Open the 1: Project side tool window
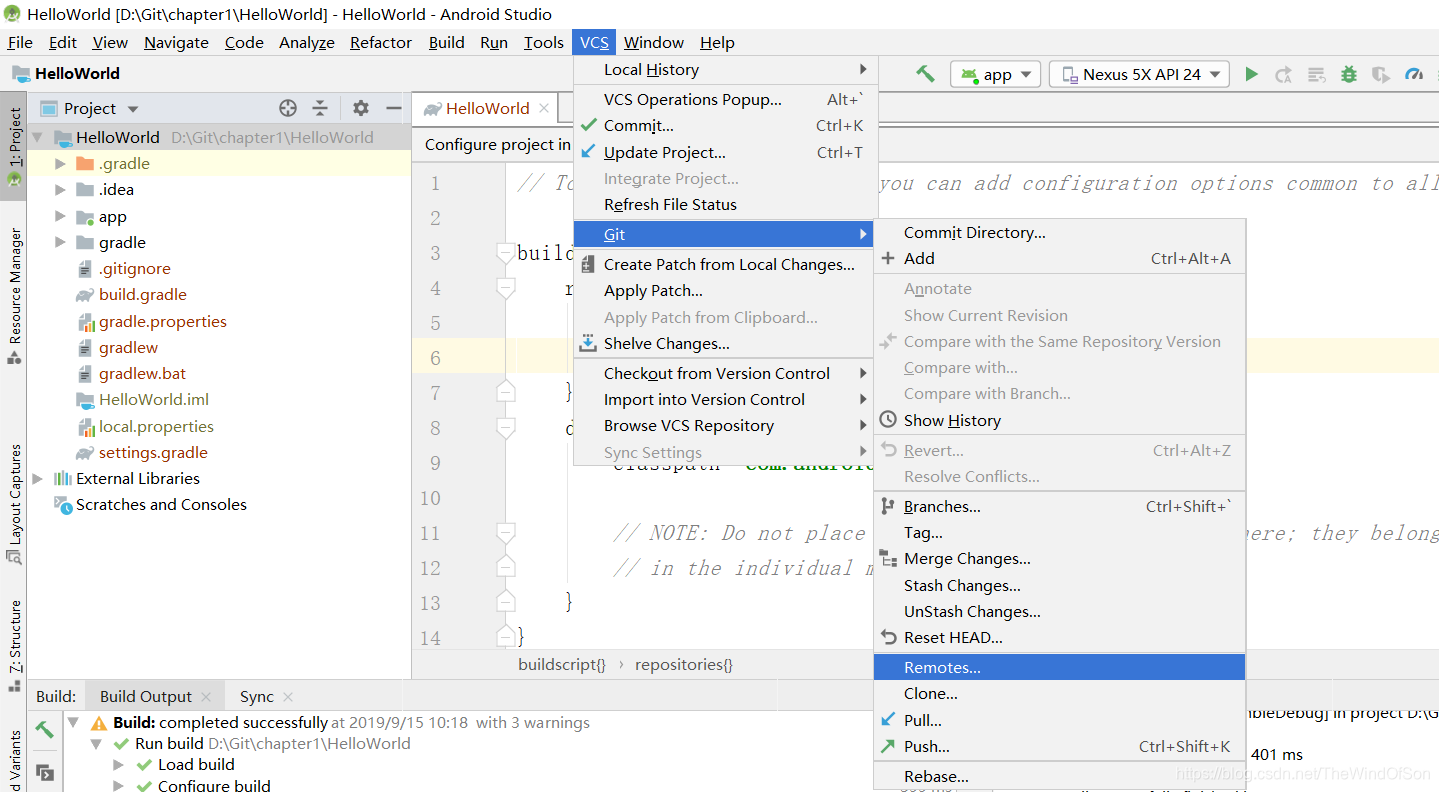 [x=14, y=147]
